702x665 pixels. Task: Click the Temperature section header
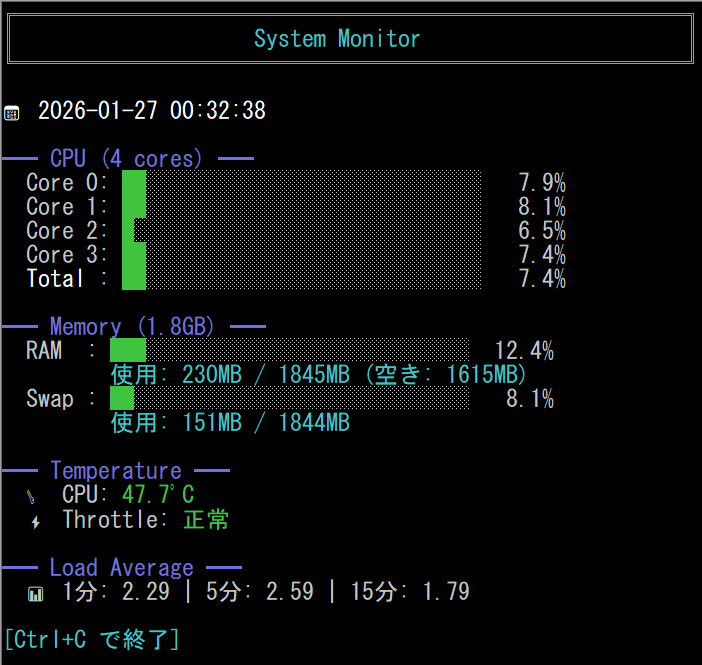[116, 471]
